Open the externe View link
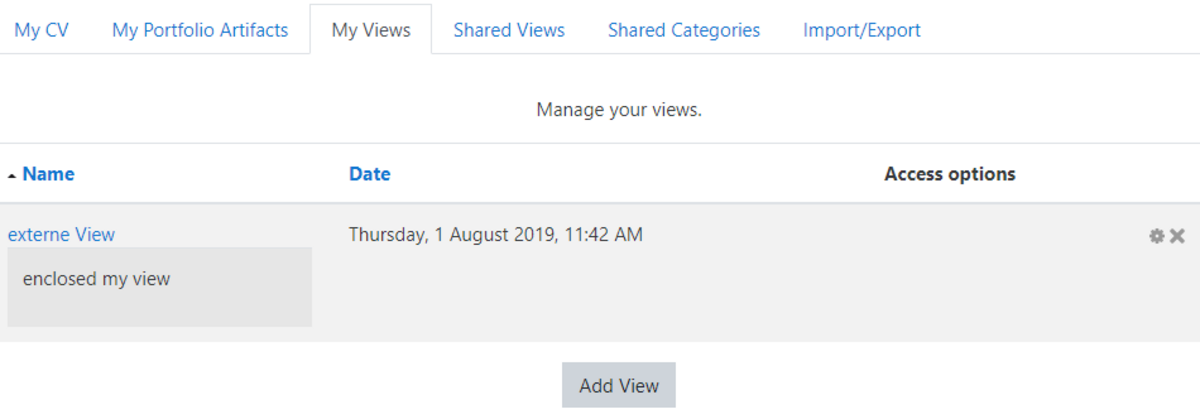 [61, 234]
